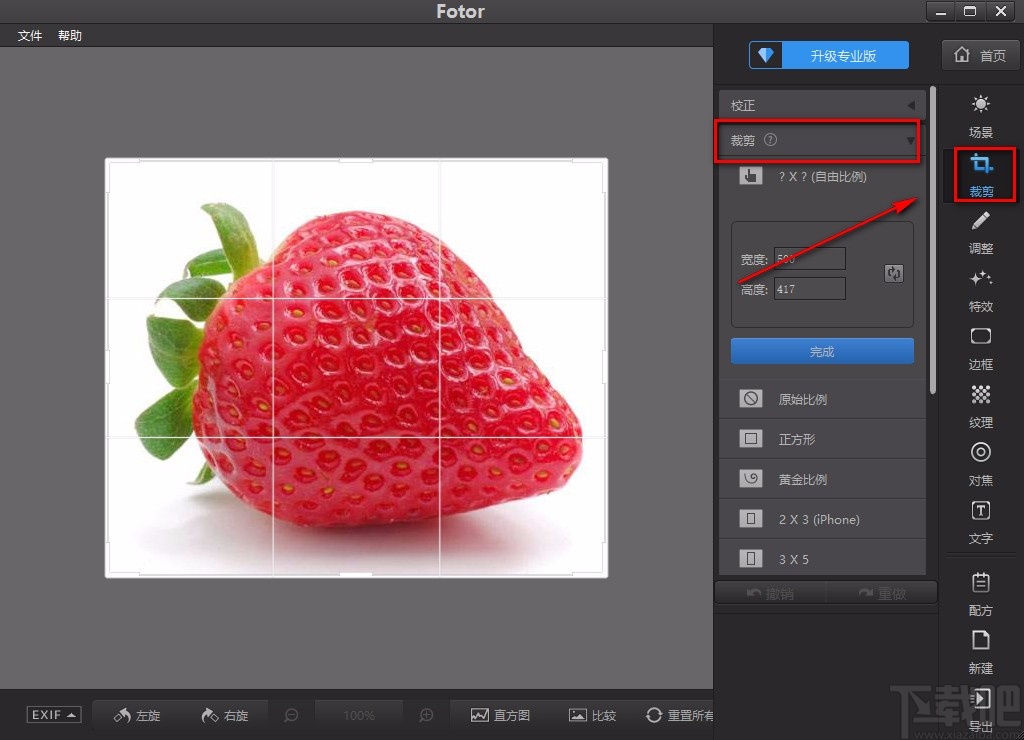
Task: Open the 文字 (Text) tool
Action: [981, 521]
